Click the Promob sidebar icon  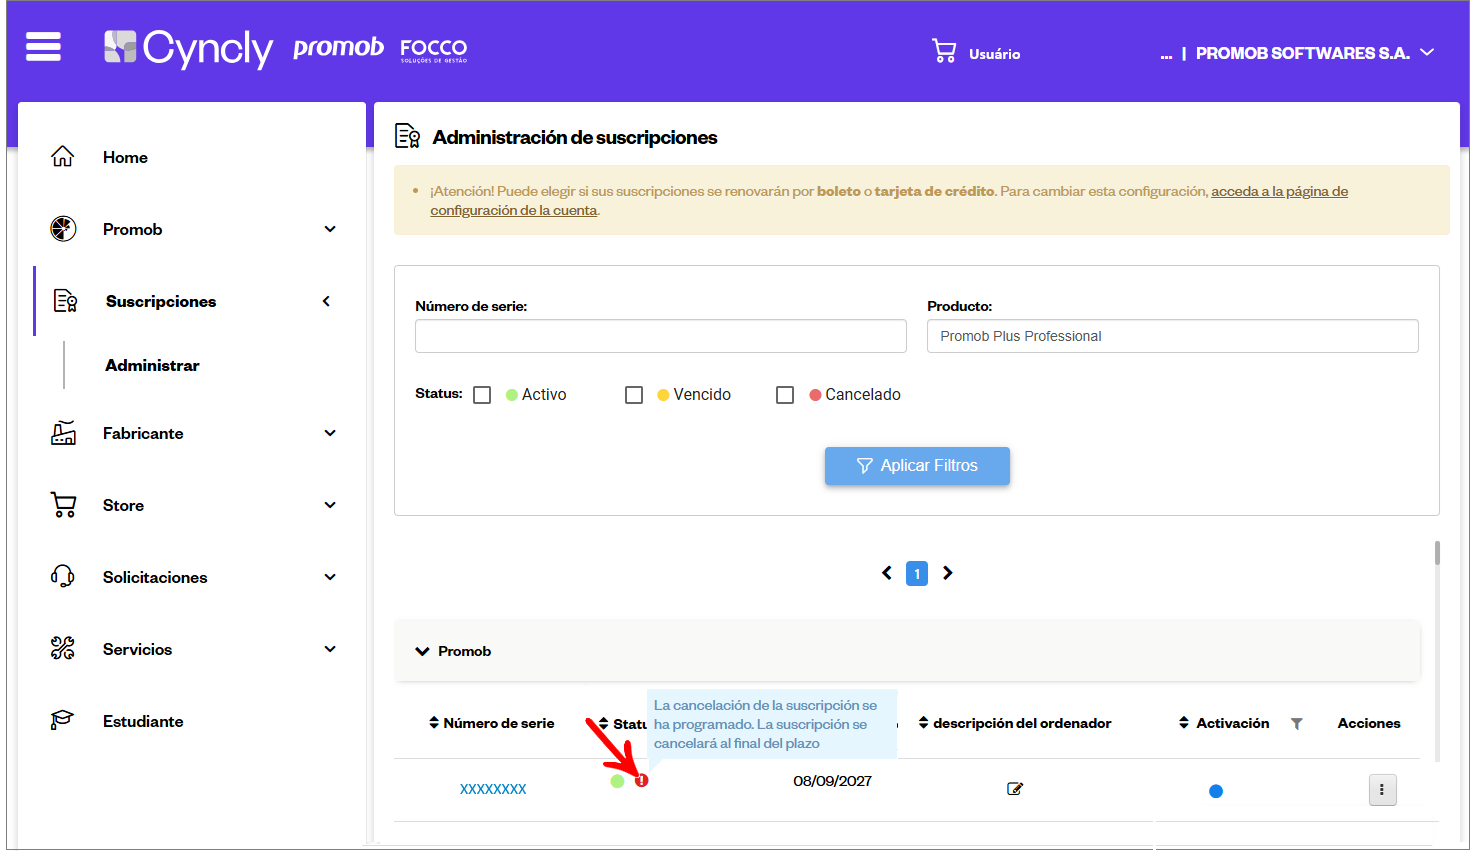(x=63, y=229)
